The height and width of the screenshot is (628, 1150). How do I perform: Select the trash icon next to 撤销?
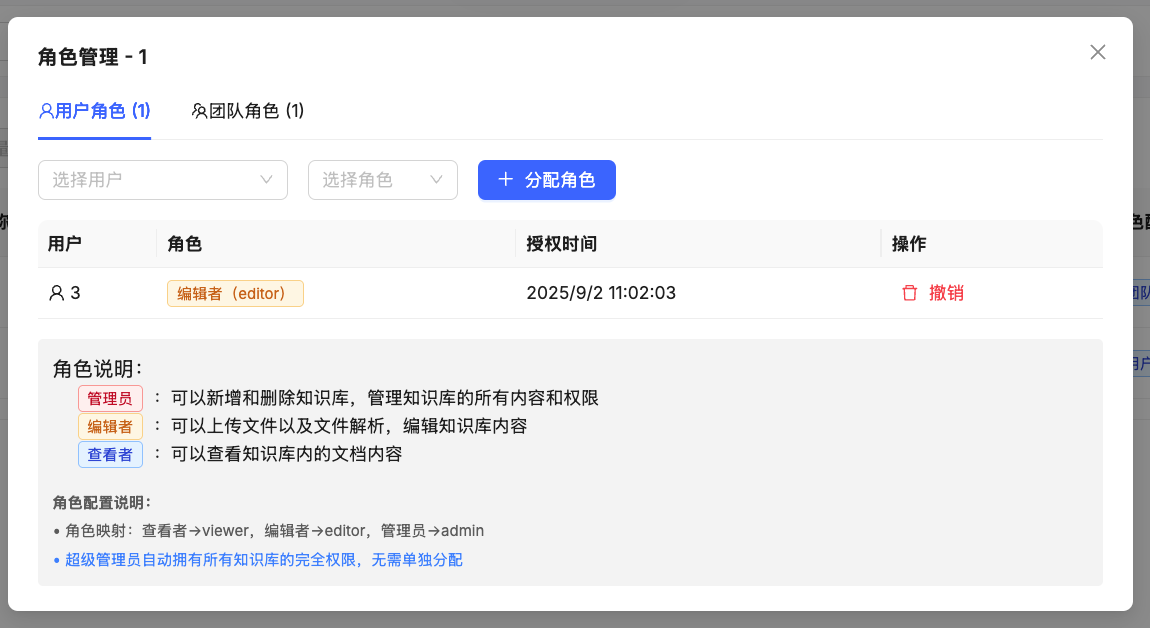[x=910, y=293]
